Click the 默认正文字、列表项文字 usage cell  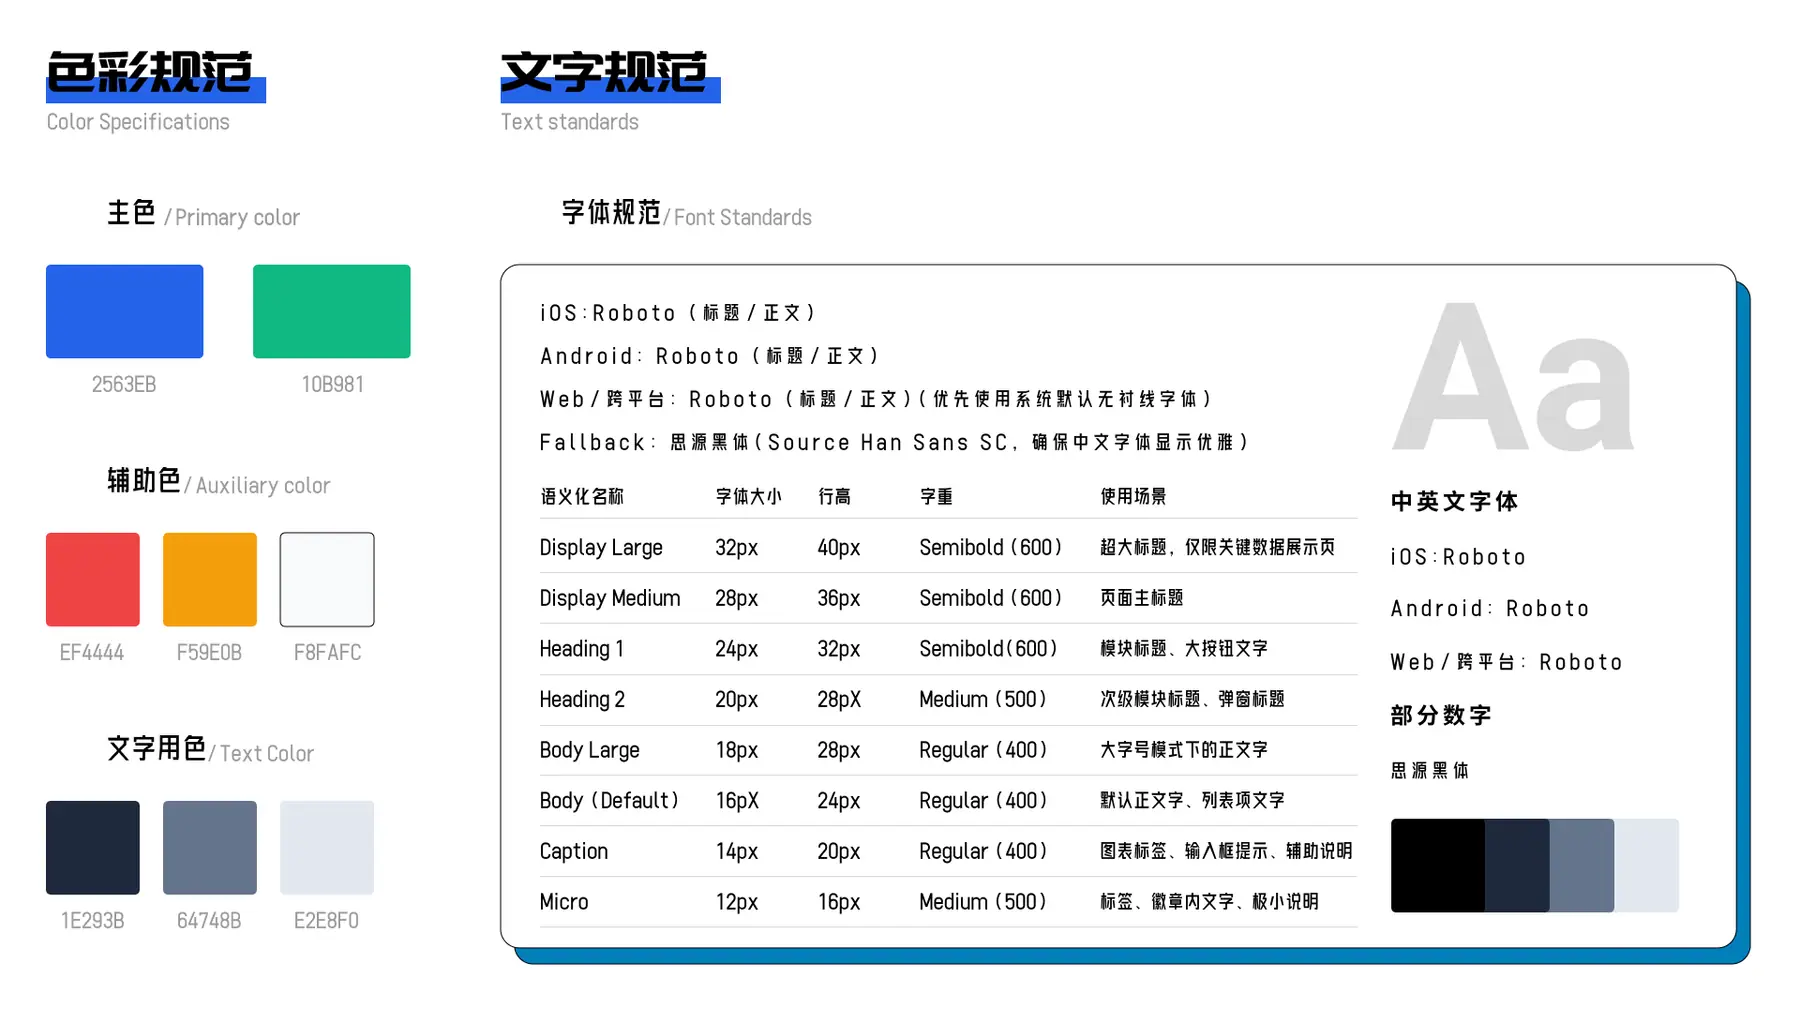1192,800
